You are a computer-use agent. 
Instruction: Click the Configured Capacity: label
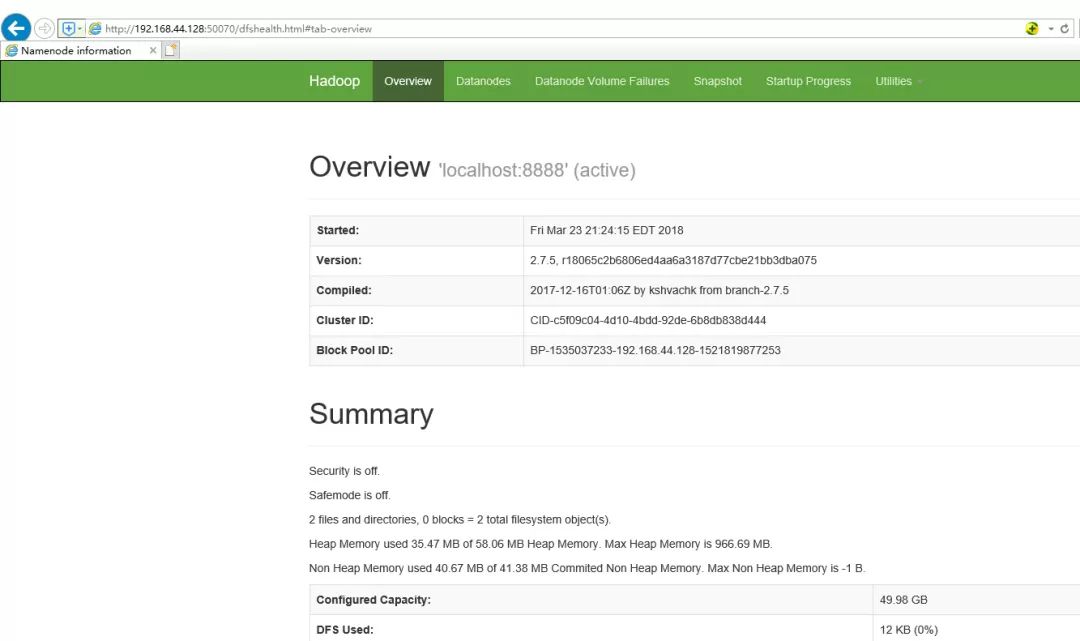coord(373,600)
